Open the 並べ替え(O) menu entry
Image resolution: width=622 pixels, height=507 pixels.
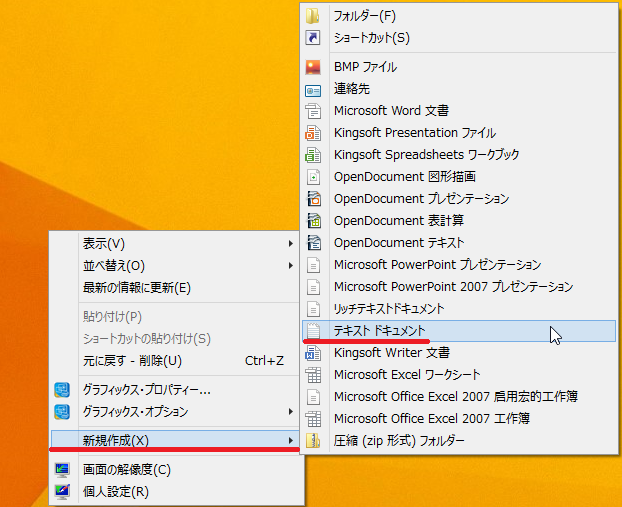pyautogui.click(x=114, y=265)
